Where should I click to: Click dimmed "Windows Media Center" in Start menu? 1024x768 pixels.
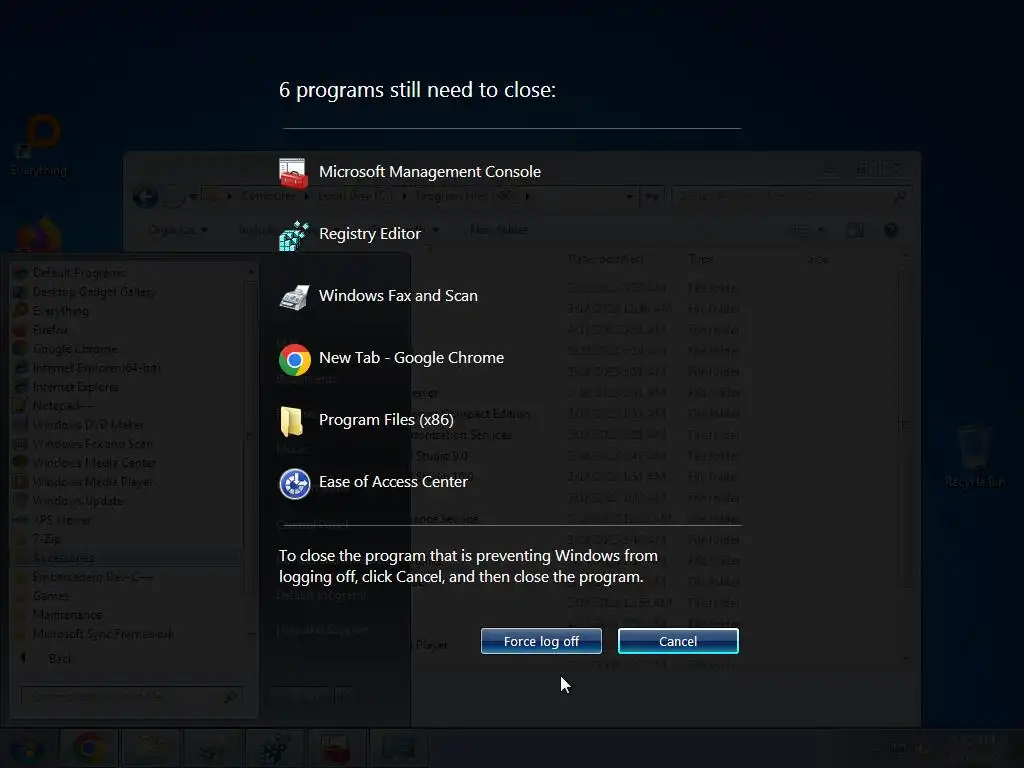[x=93, y=463]
